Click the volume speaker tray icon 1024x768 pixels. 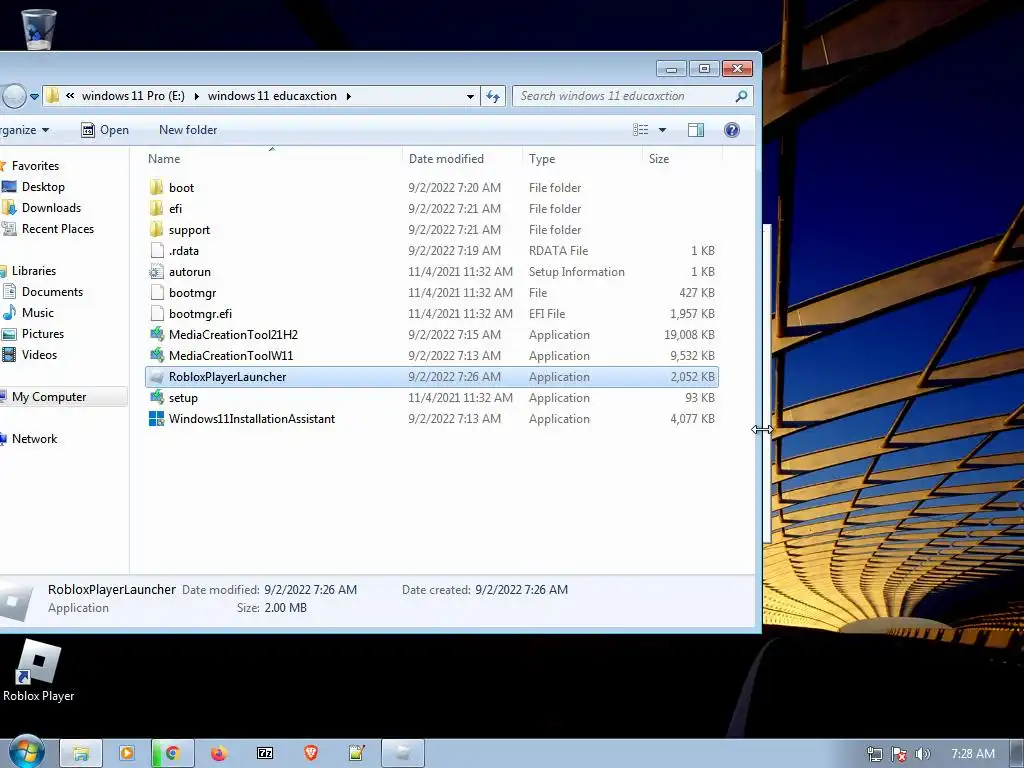point(923,754)
